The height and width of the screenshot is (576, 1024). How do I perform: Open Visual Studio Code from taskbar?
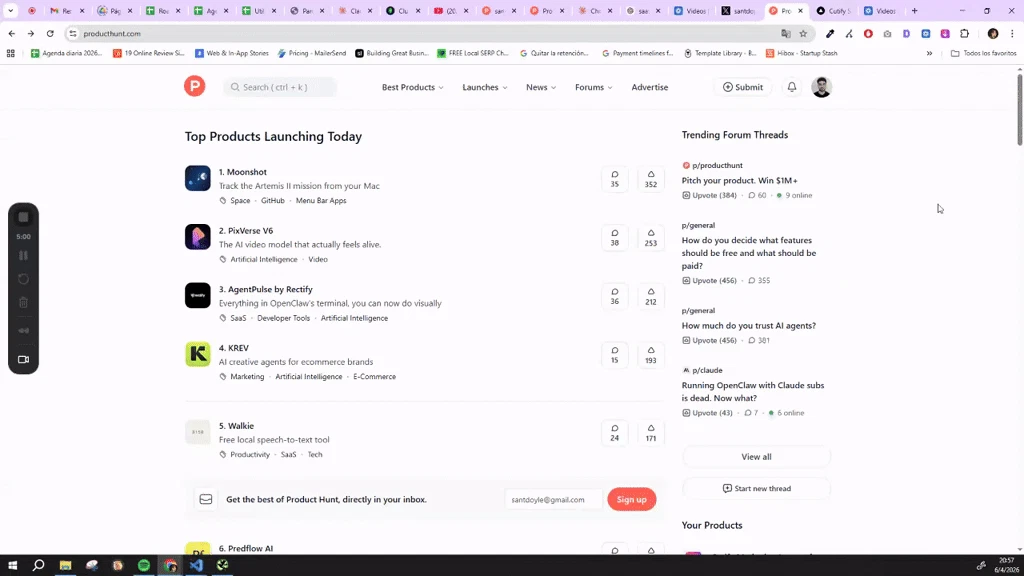coord(197,566)
